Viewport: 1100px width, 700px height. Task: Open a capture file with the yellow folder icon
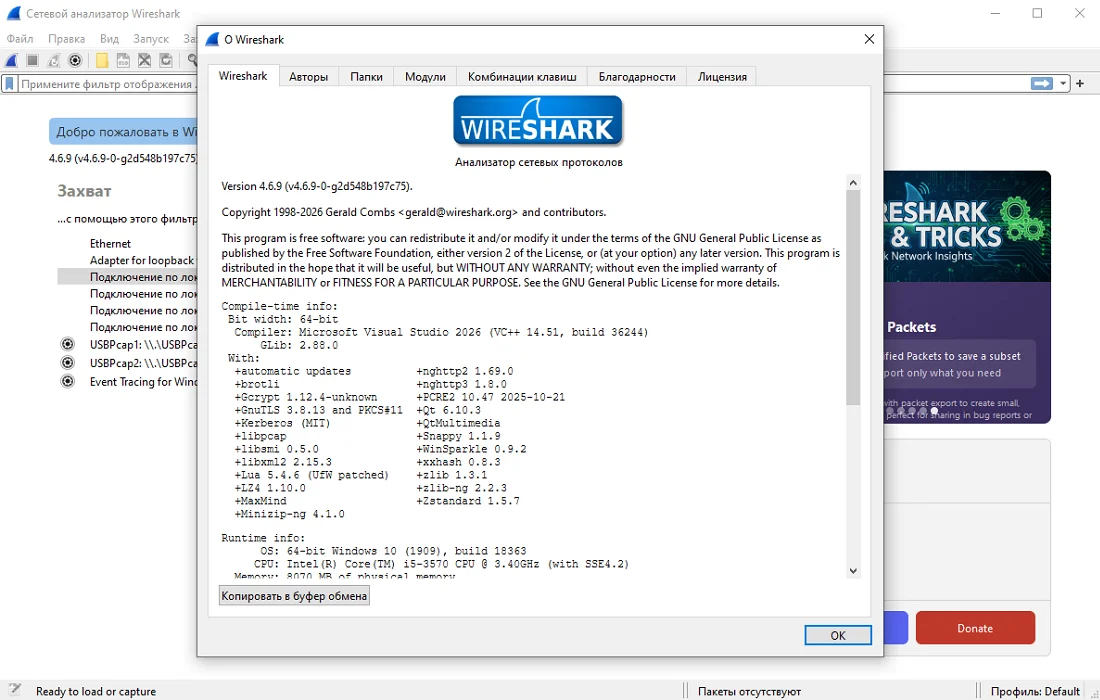click(x=102, y=60)
